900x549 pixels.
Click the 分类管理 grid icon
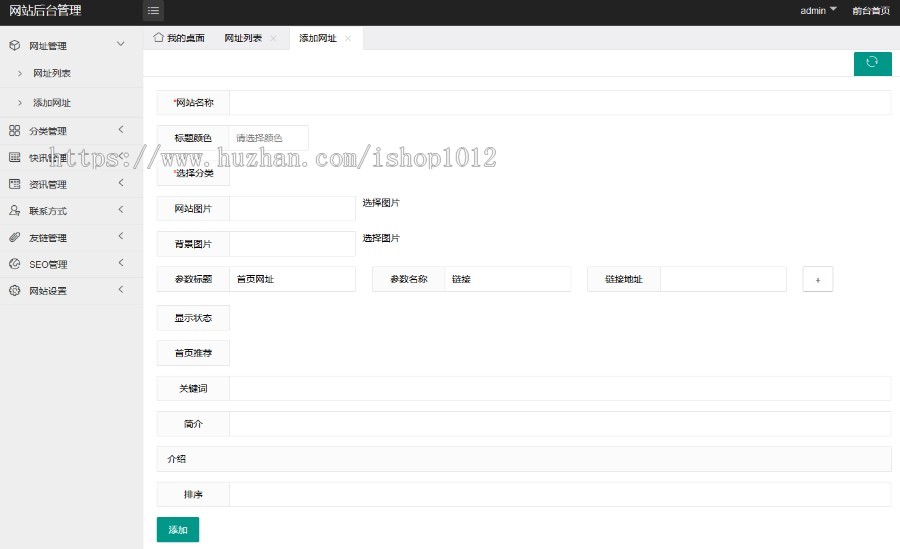tap(14, 130)
